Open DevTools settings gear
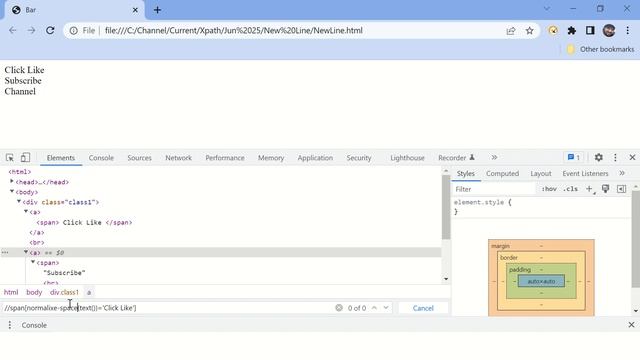The image size is (640, 360). tap(599, 158)
